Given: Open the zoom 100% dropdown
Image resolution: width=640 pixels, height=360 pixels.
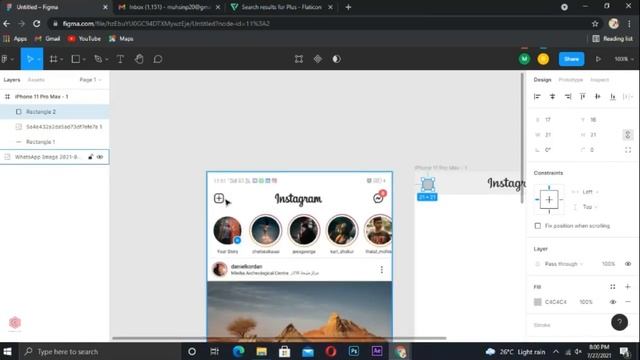Looking at the screenshot, I should [x=624, y=59].
